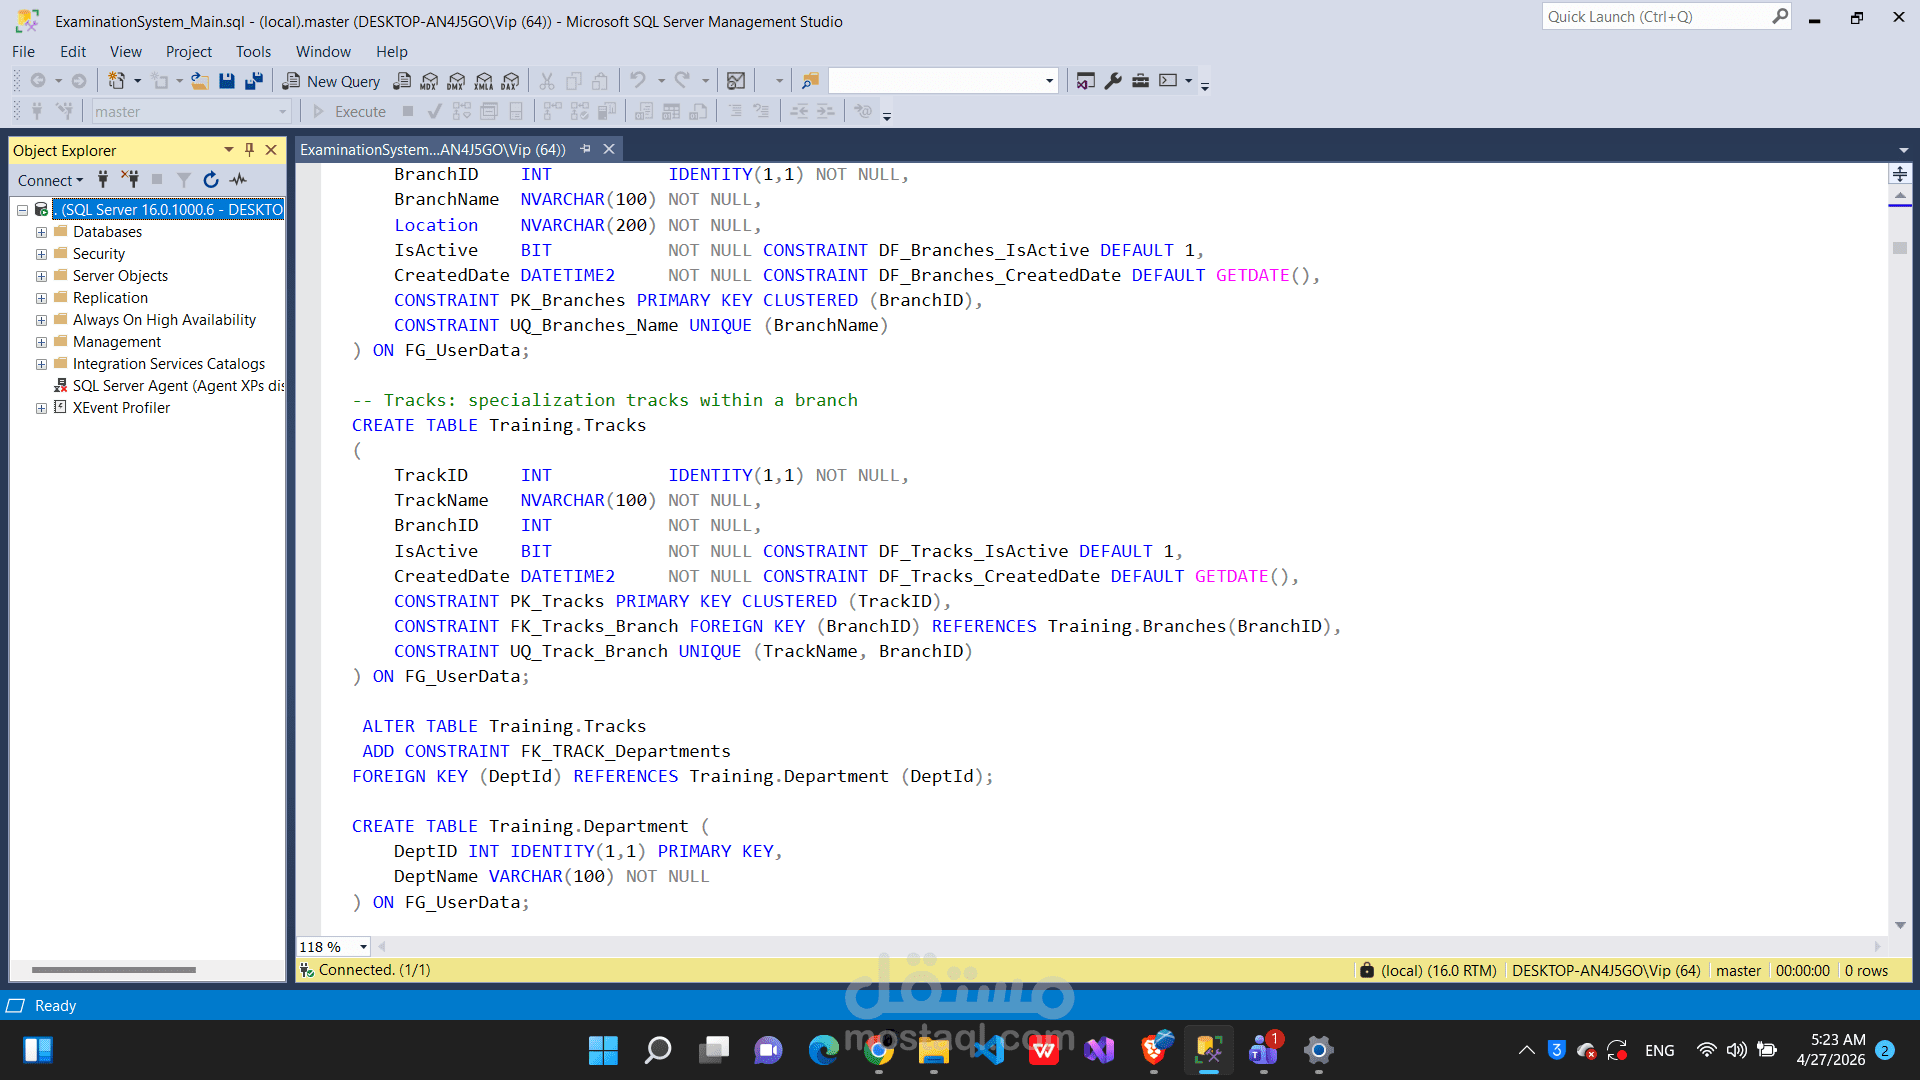Click the Save All icon

(x=254, y=81)
